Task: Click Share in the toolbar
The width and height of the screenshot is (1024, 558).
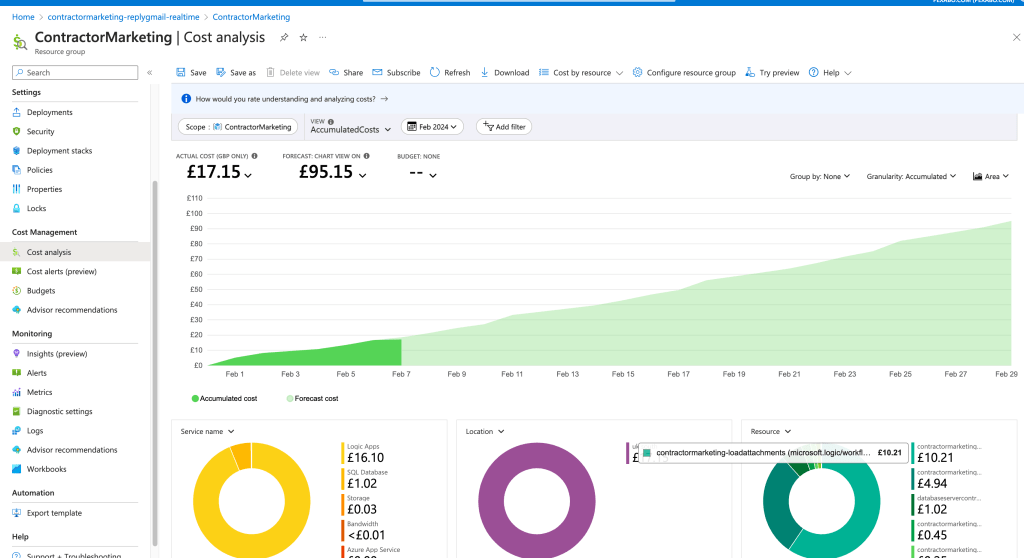Action: coord(346,73)
